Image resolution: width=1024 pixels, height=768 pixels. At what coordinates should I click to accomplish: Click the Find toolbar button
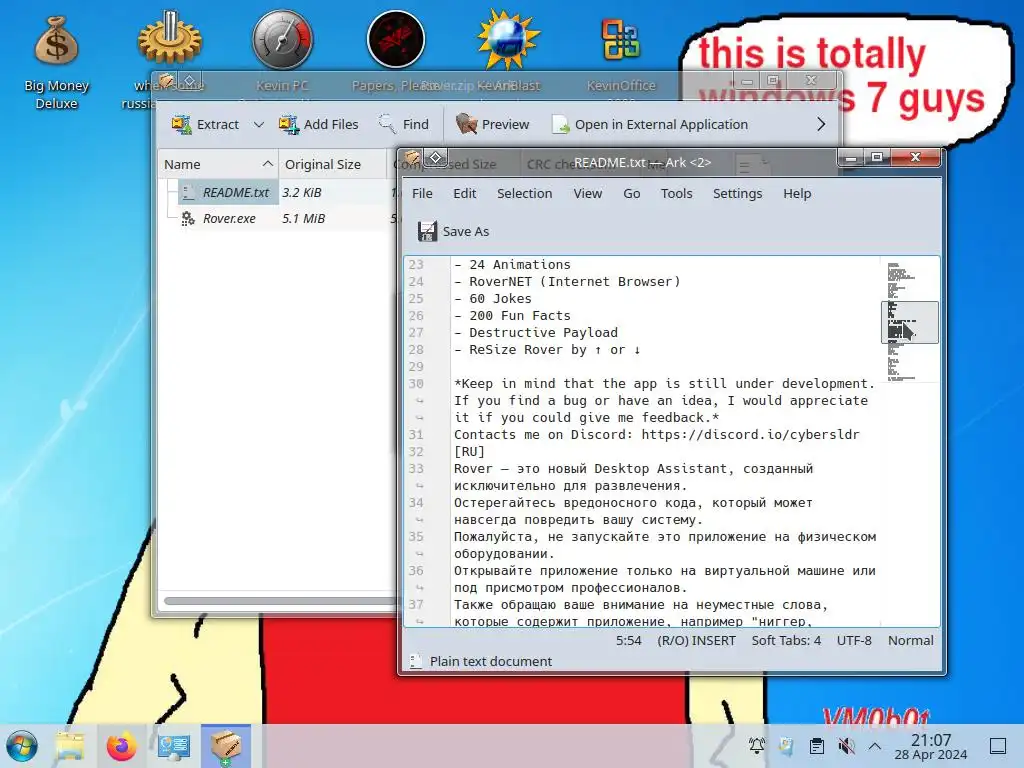pos(404,124)
